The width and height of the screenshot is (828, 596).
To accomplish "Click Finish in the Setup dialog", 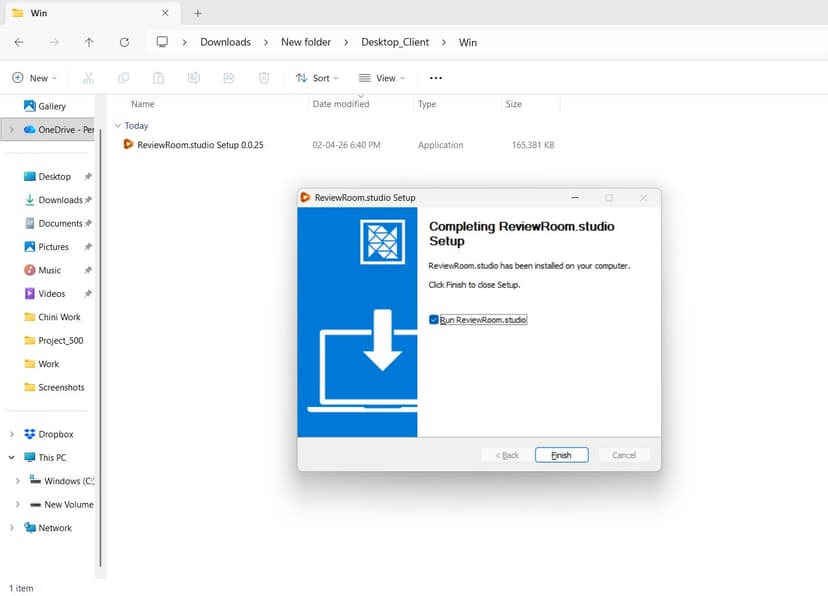I will click(561, 455).
